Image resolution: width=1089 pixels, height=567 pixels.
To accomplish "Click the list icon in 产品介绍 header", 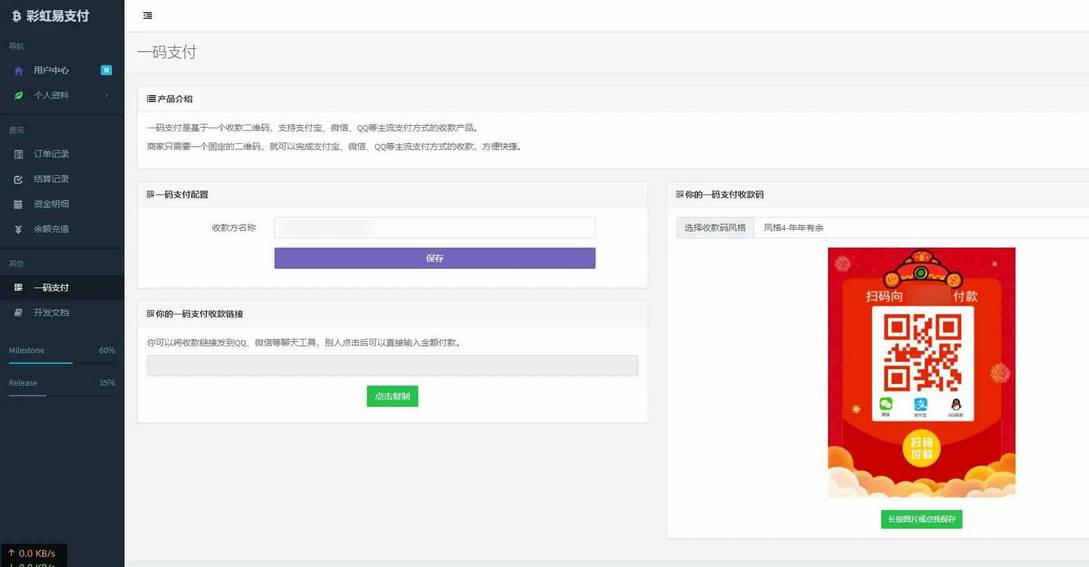I will tap(151, 99).
